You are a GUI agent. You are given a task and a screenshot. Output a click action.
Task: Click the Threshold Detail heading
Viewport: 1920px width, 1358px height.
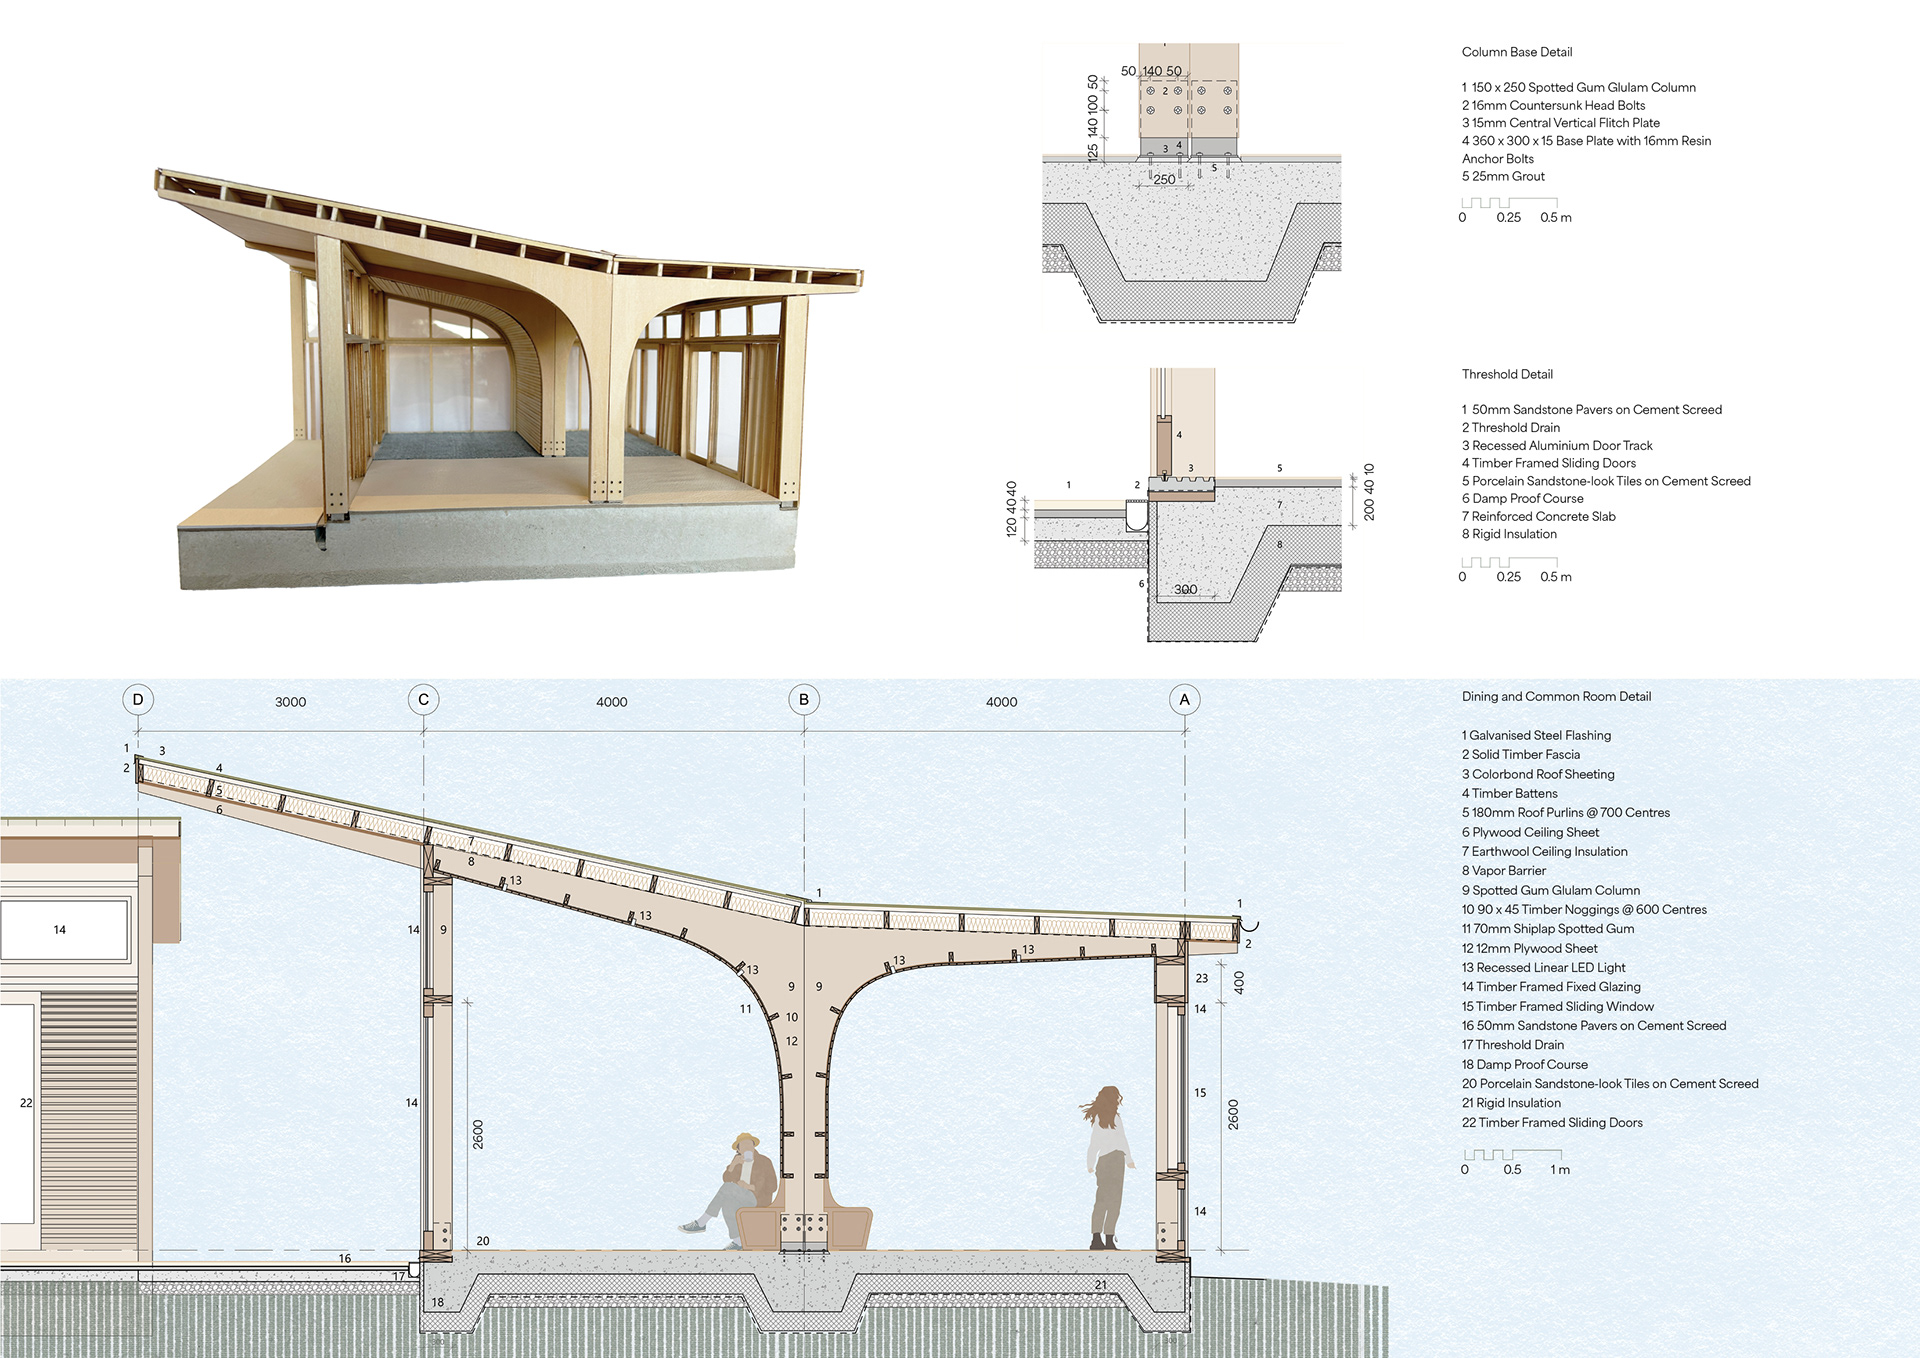(1506, 374)
